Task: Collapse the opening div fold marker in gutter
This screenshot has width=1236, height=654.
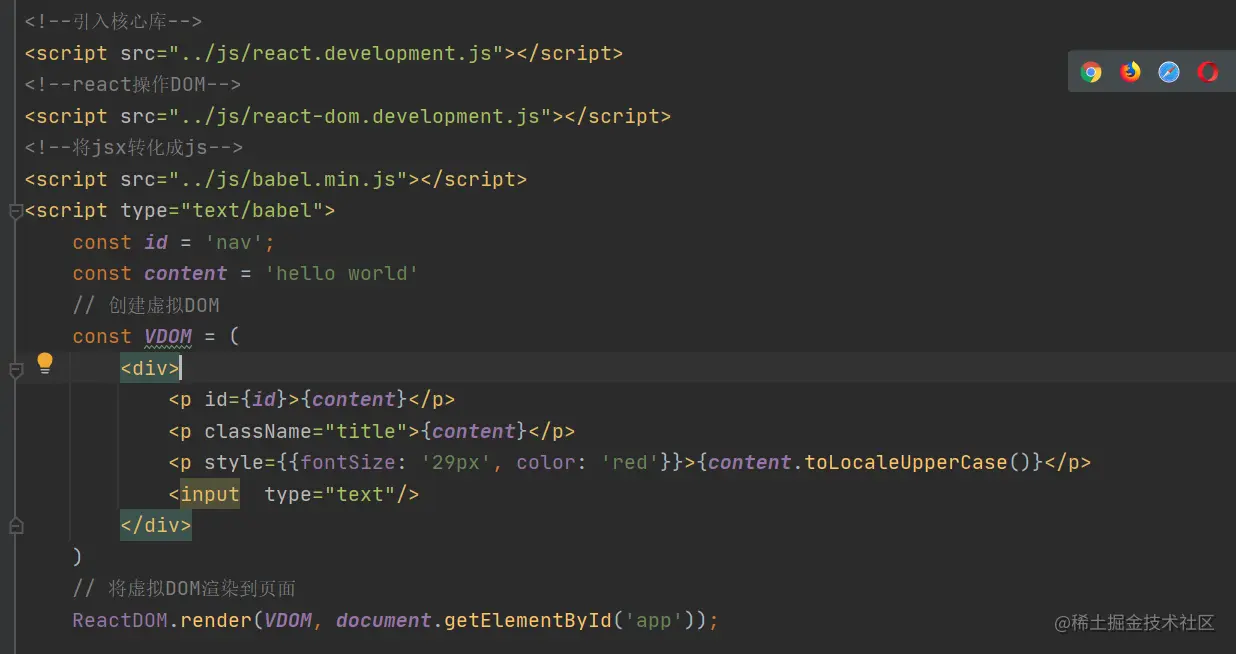Action: [15, 370]
